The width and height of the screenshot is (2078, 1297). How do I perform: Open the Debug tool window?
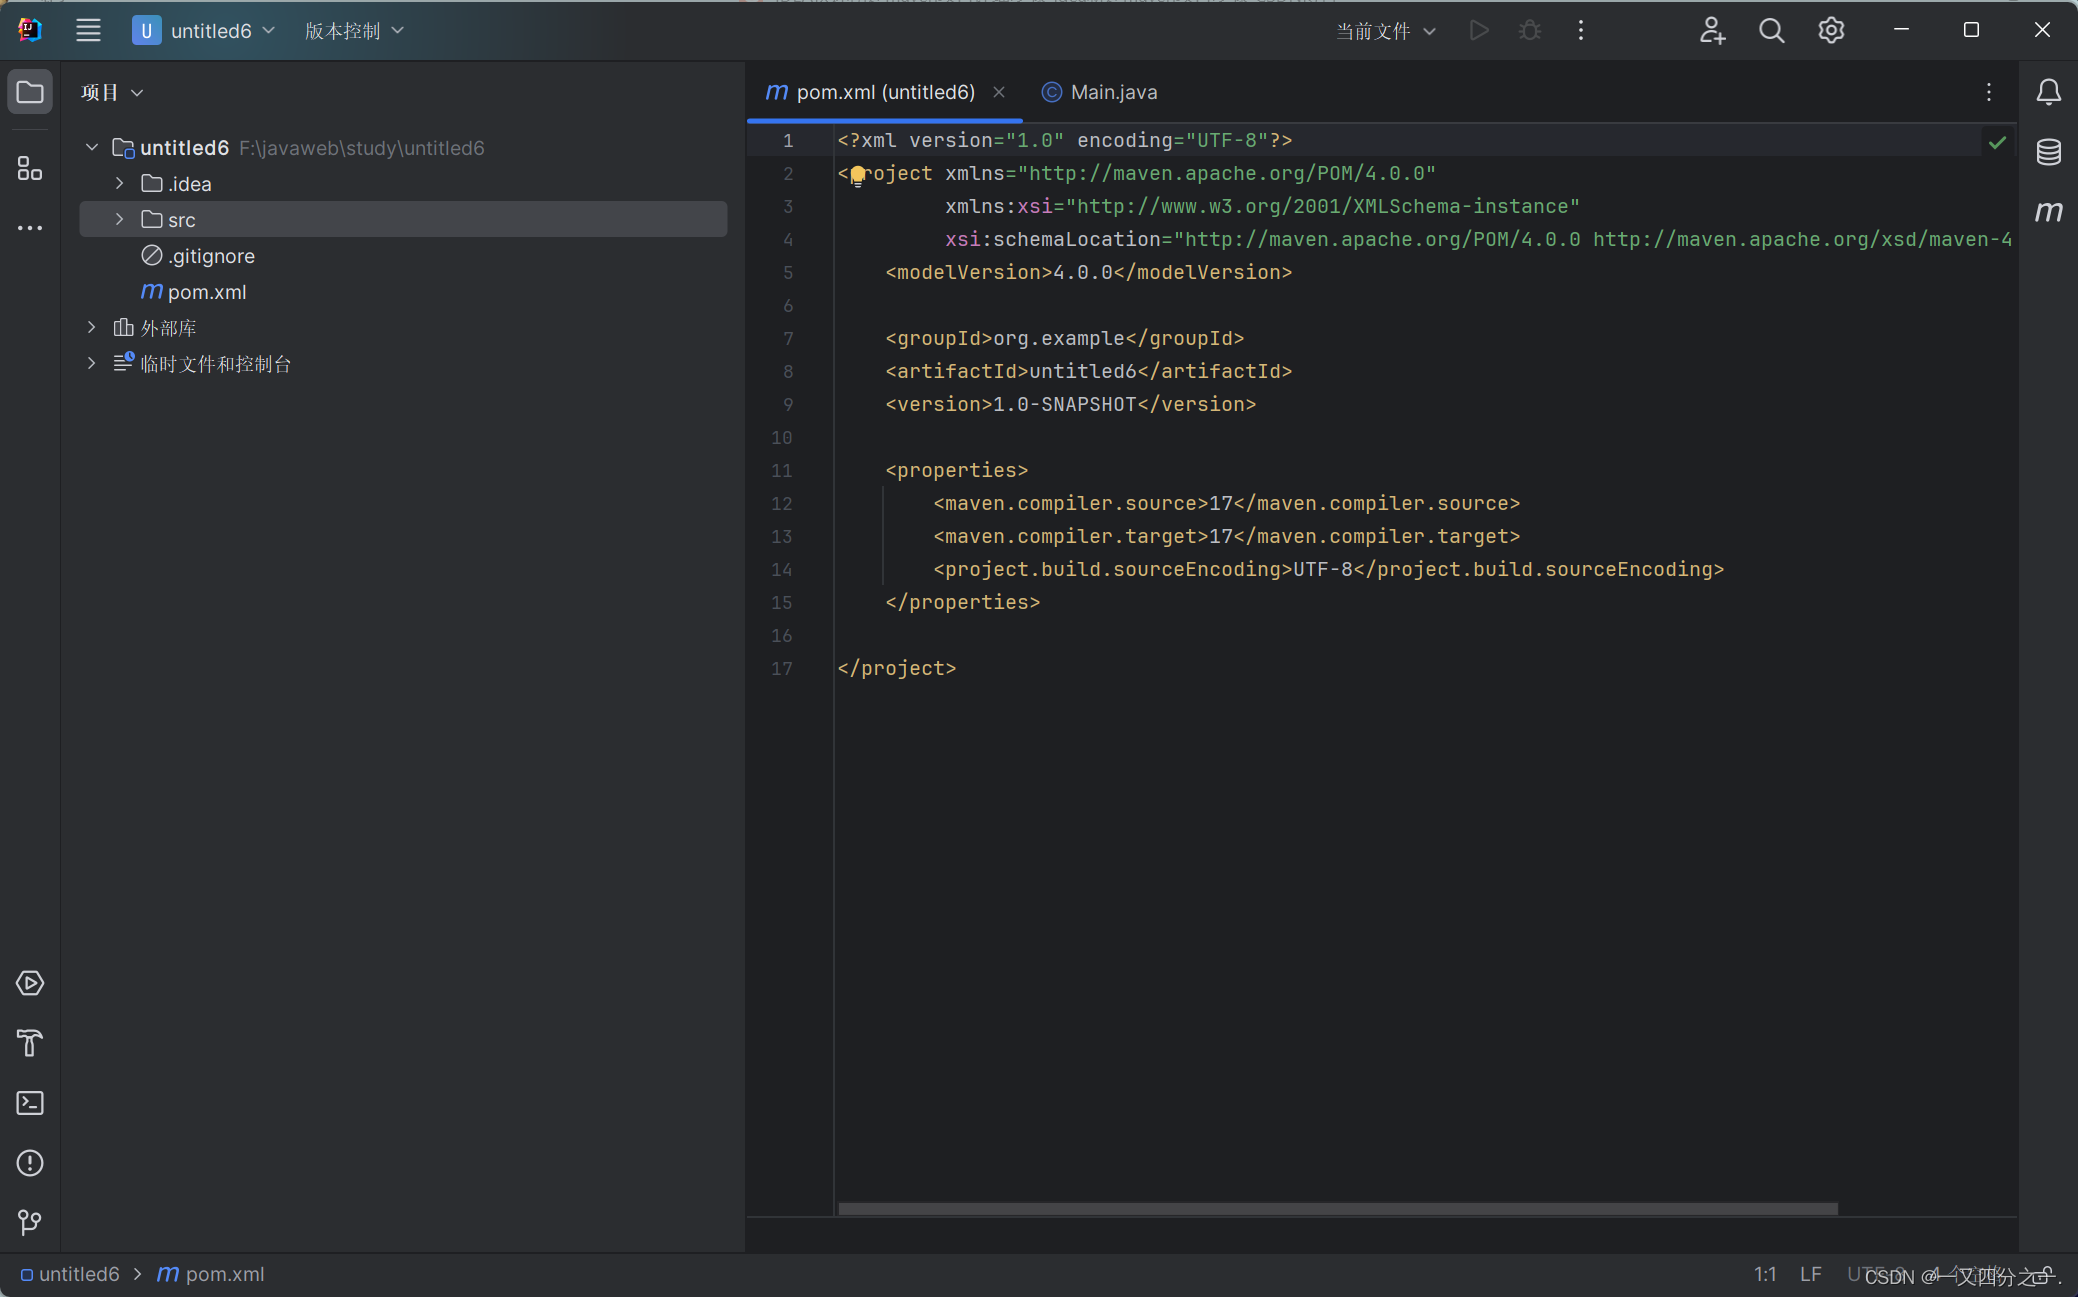tap(1528, 30)
